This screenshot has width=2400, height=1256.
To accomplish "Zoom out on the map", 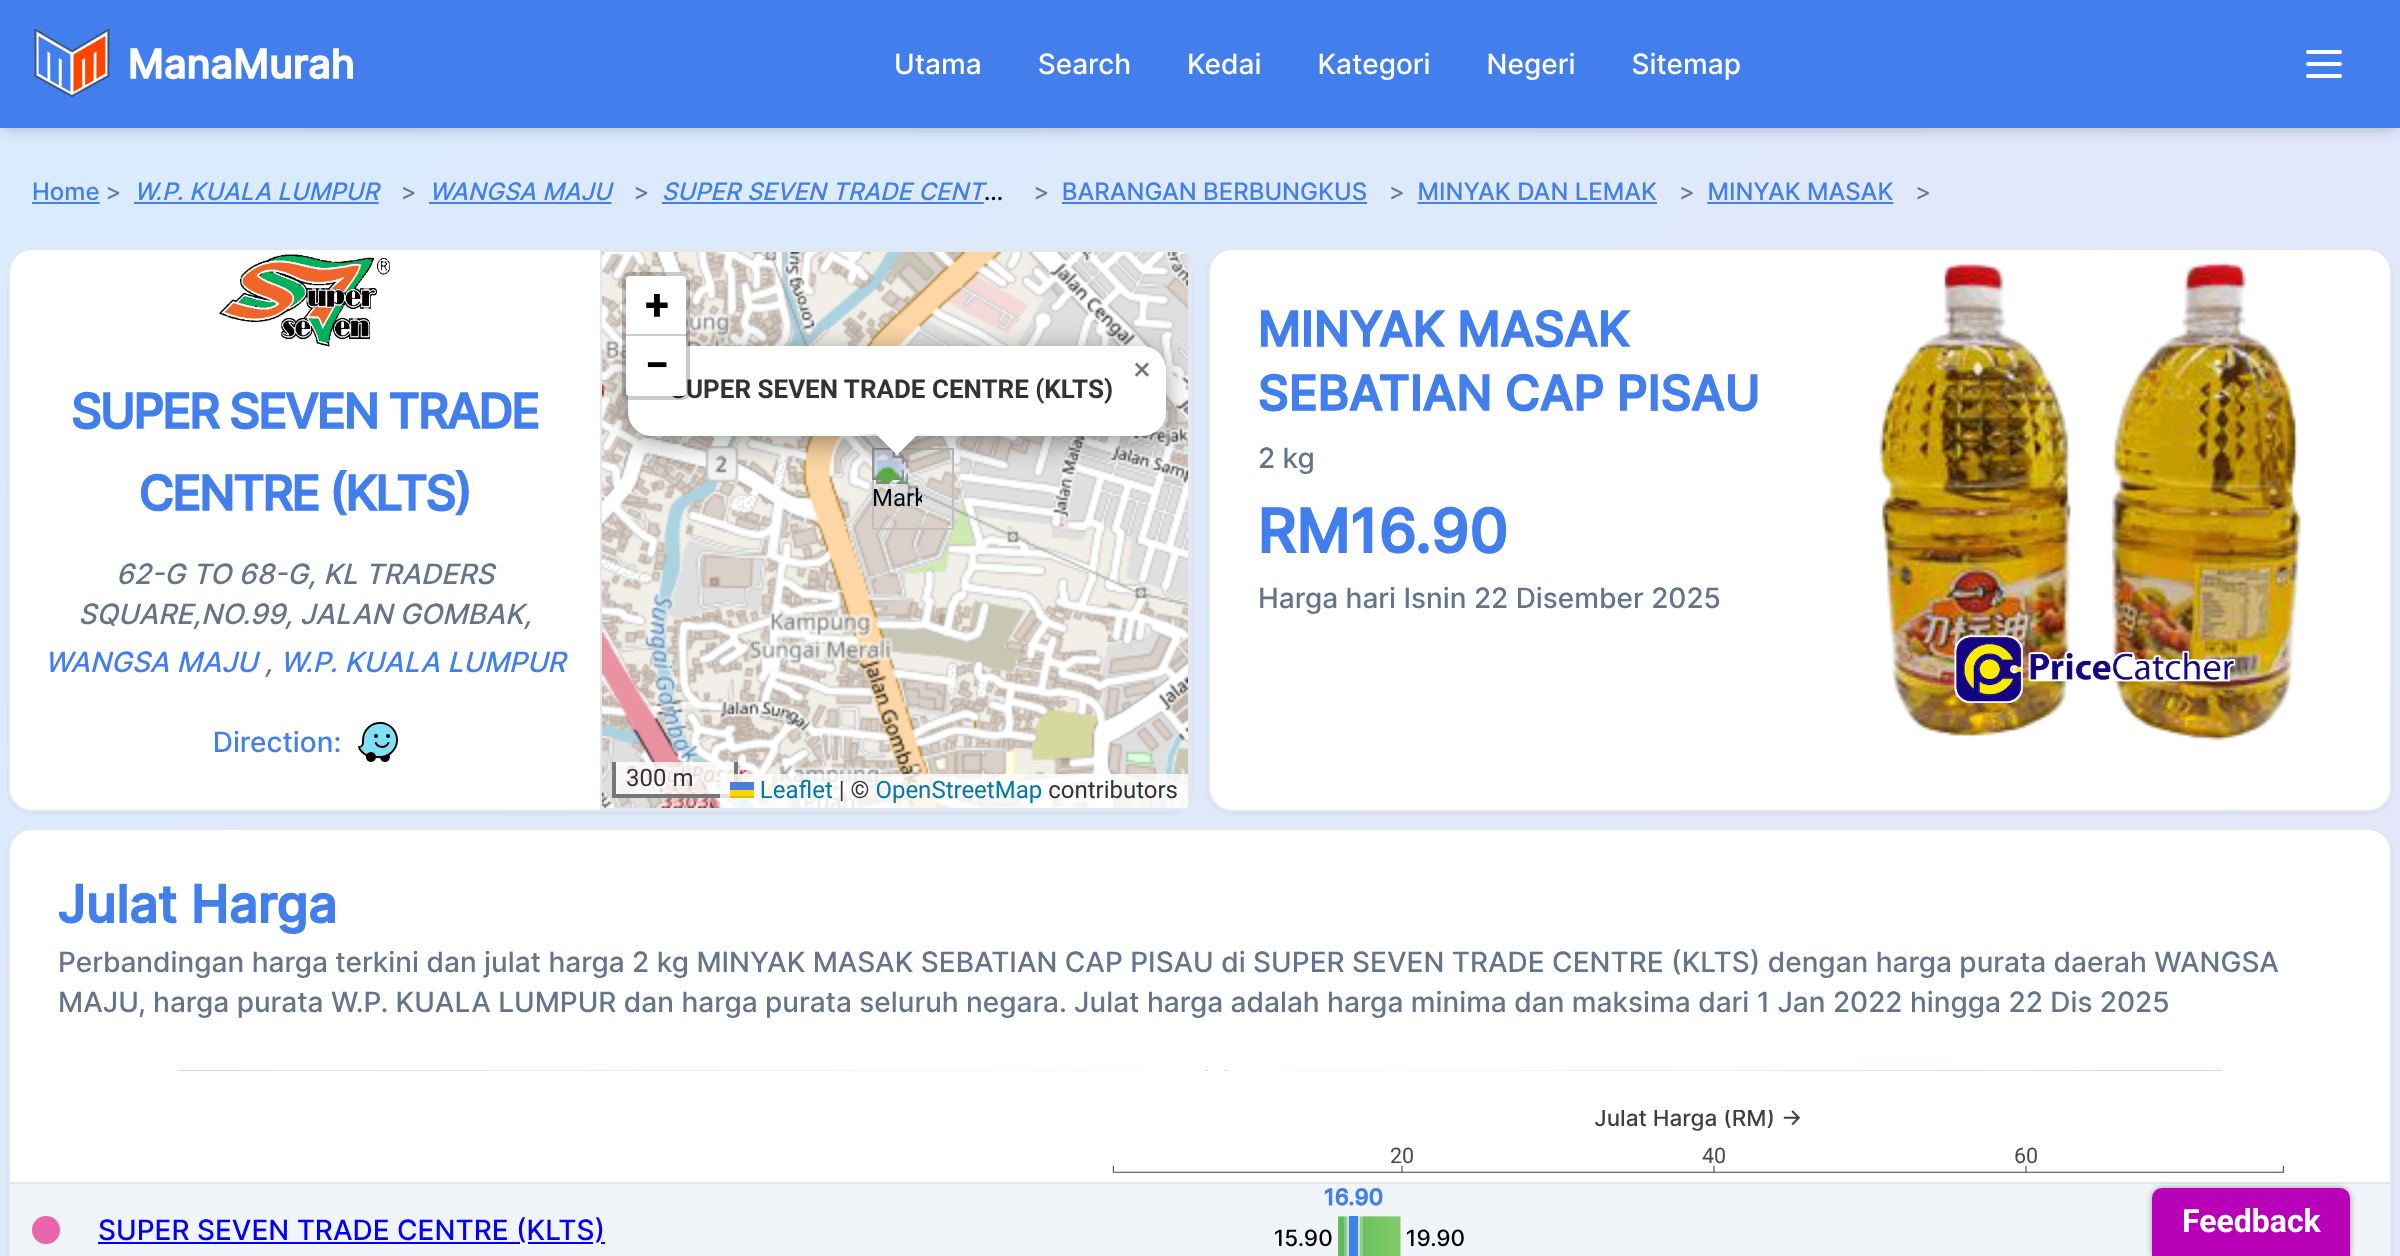I will tap(656, 365).
